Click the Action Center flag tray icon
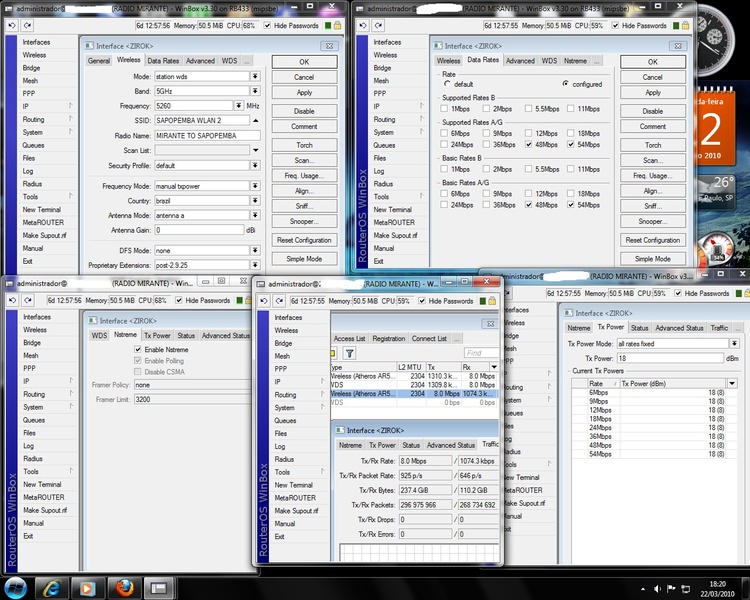This screenshot has height=600, width=750. pos(671,589)
